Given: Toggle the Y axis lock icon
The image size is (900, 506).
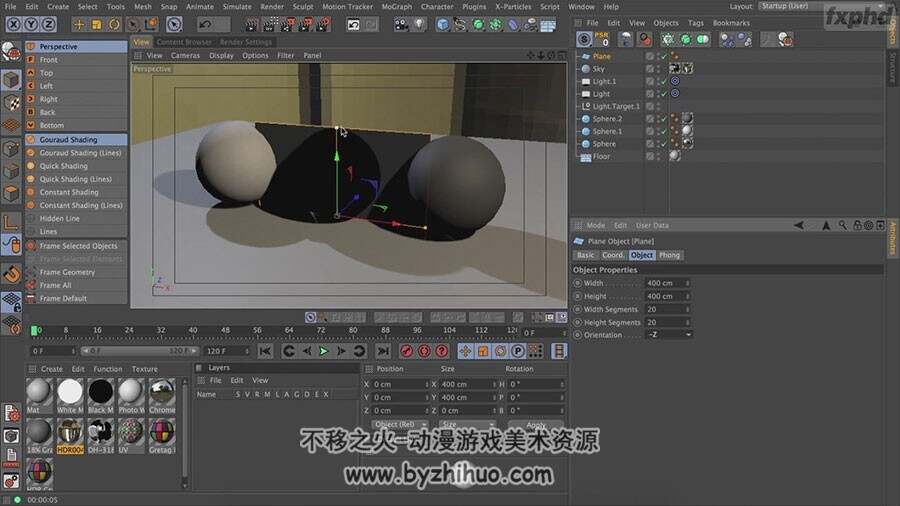Looking at the screenshot, I should (x=31, y=24).
